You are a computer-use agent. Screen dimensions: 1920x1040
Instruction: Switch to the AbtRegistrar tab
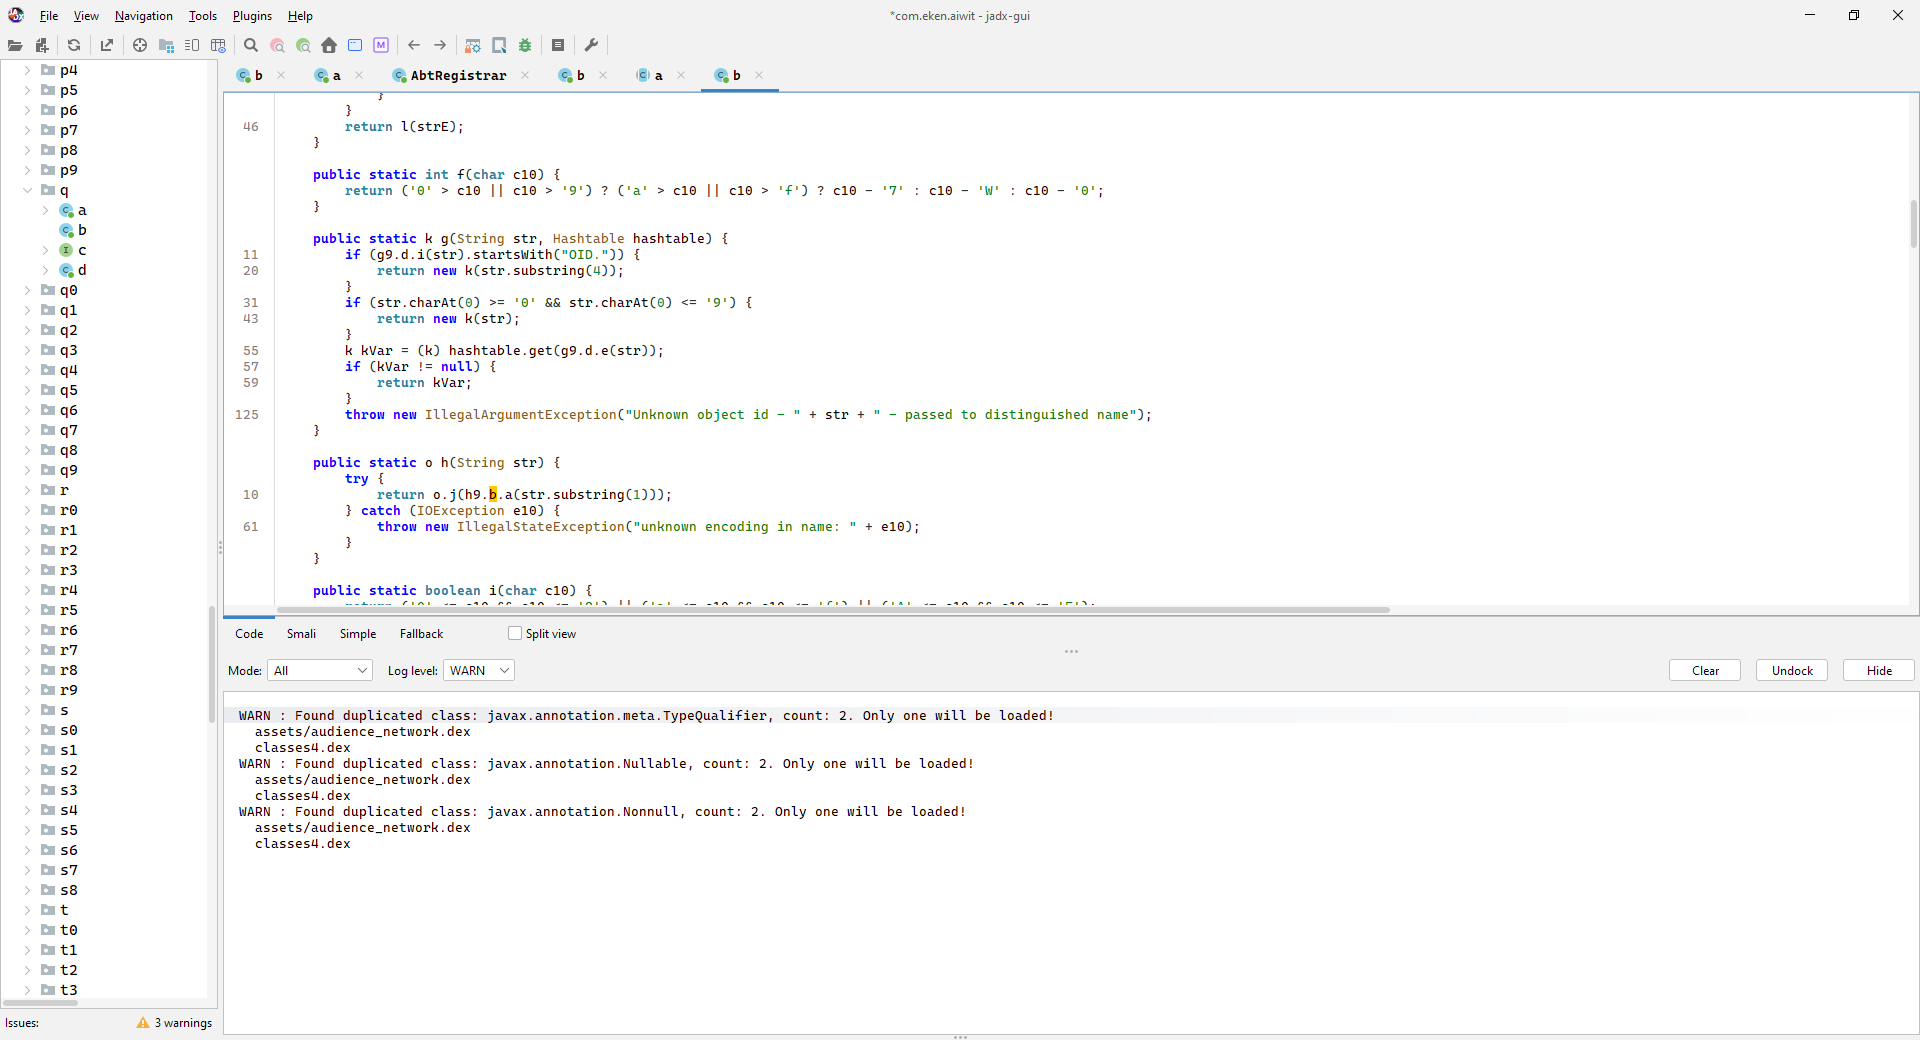[458, 75]
